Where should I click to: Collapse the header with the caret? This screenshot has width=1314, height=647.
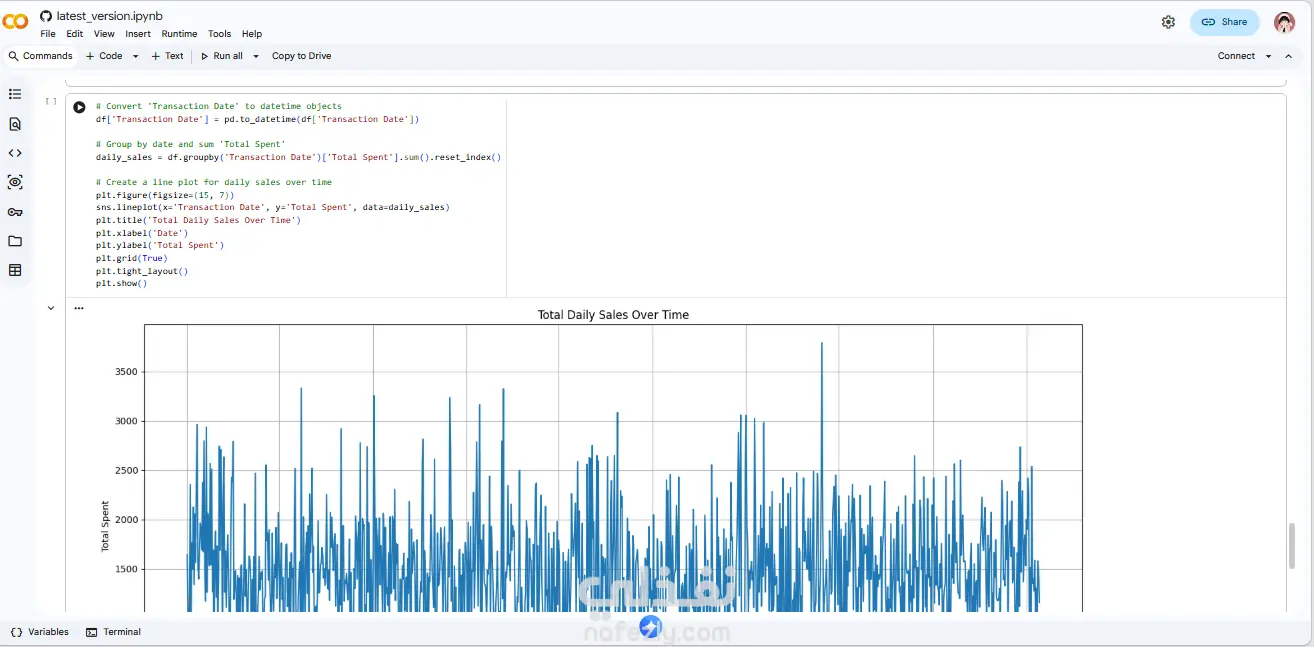coord(1291,56)
